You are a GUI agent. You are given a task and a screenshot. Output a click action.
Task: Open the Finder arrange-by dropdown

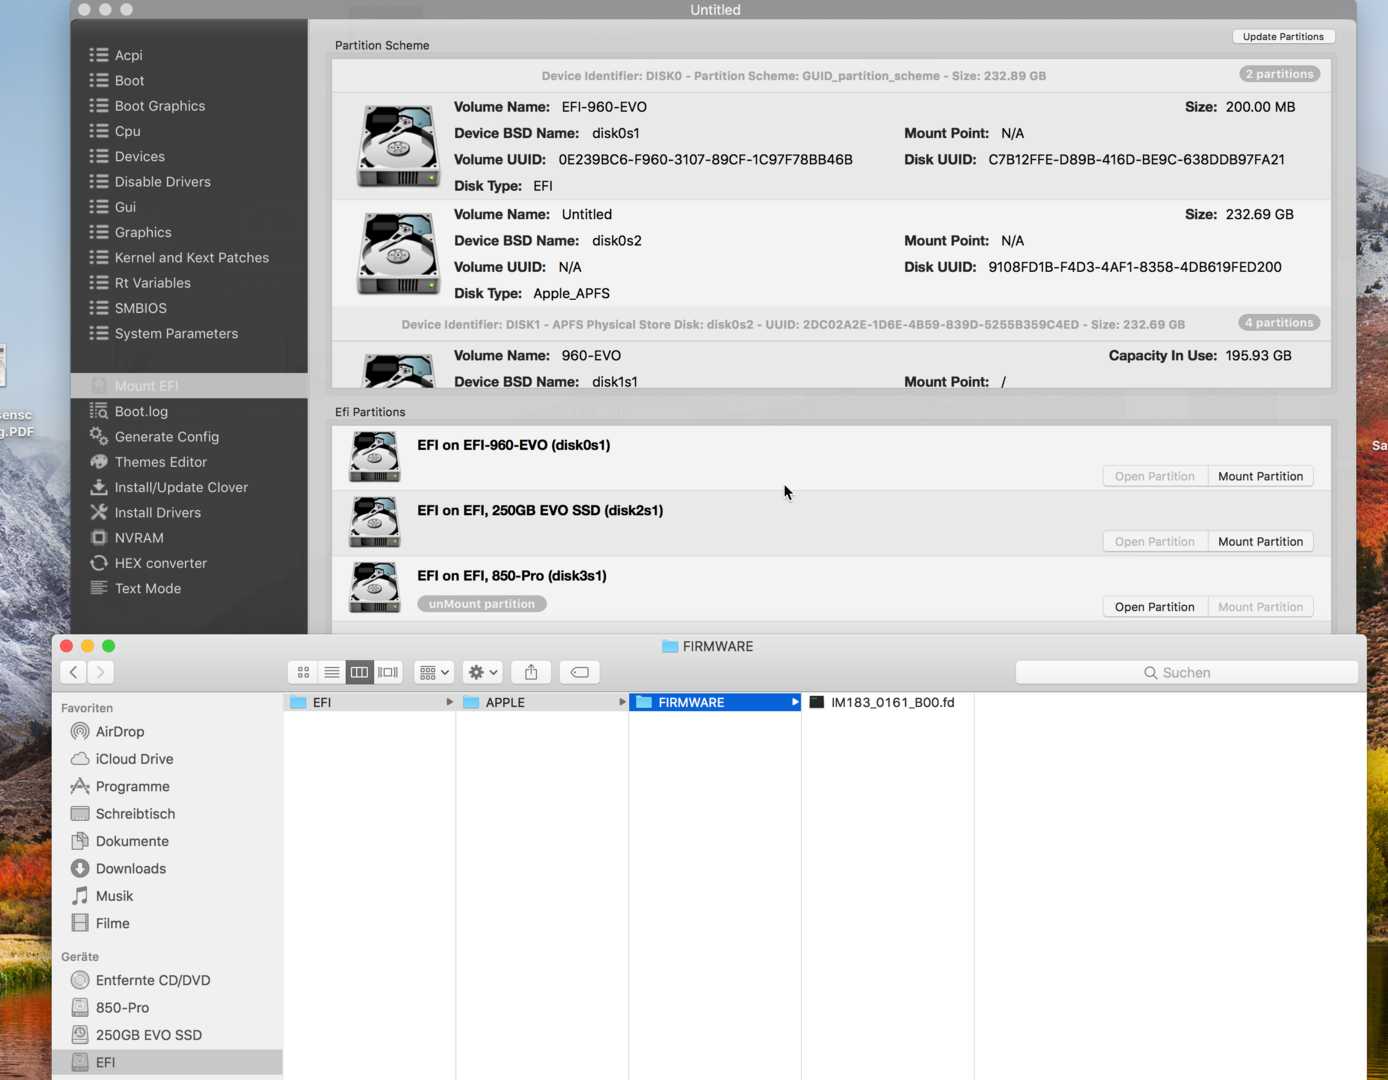coord(434,672)
